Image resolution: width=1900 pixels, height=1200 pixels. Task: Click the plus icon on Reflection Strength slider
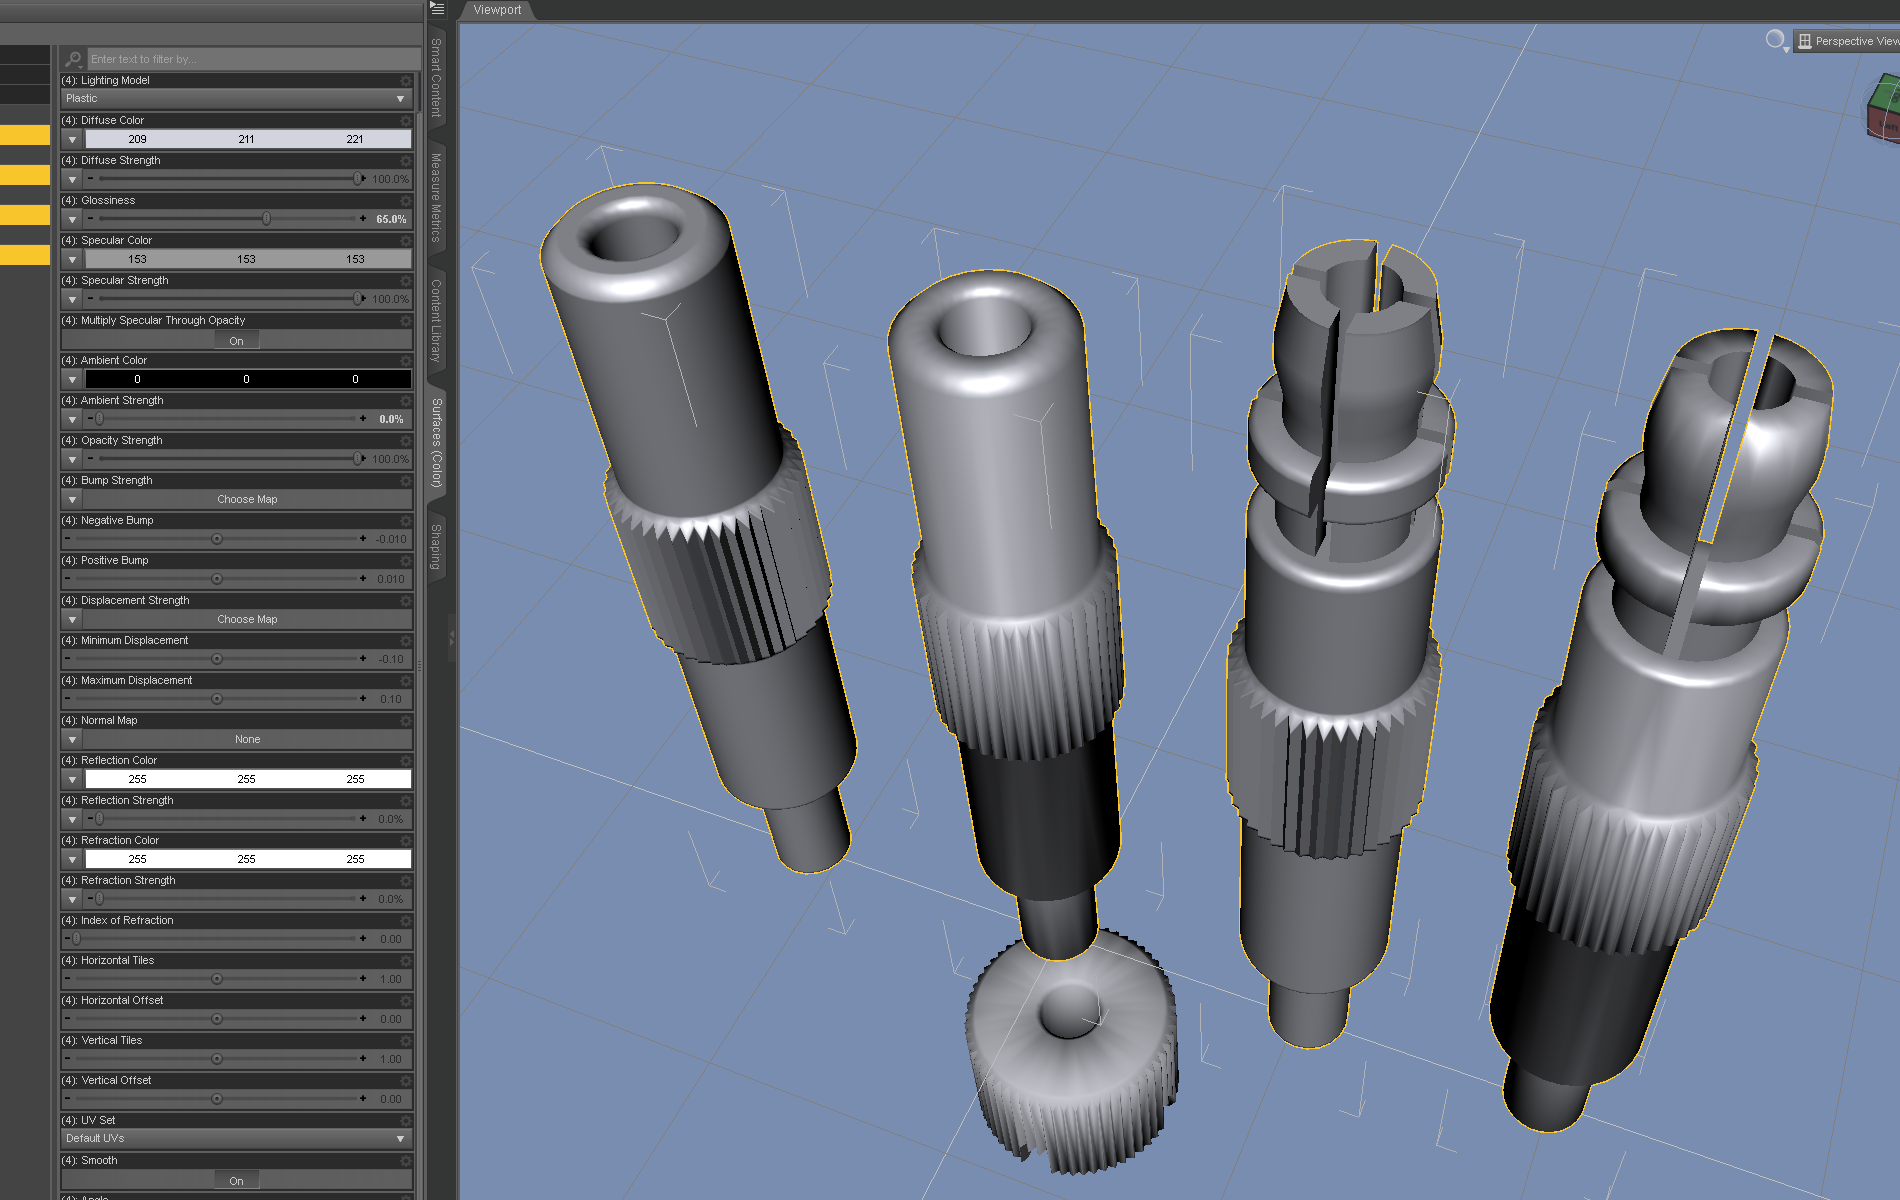363,818
